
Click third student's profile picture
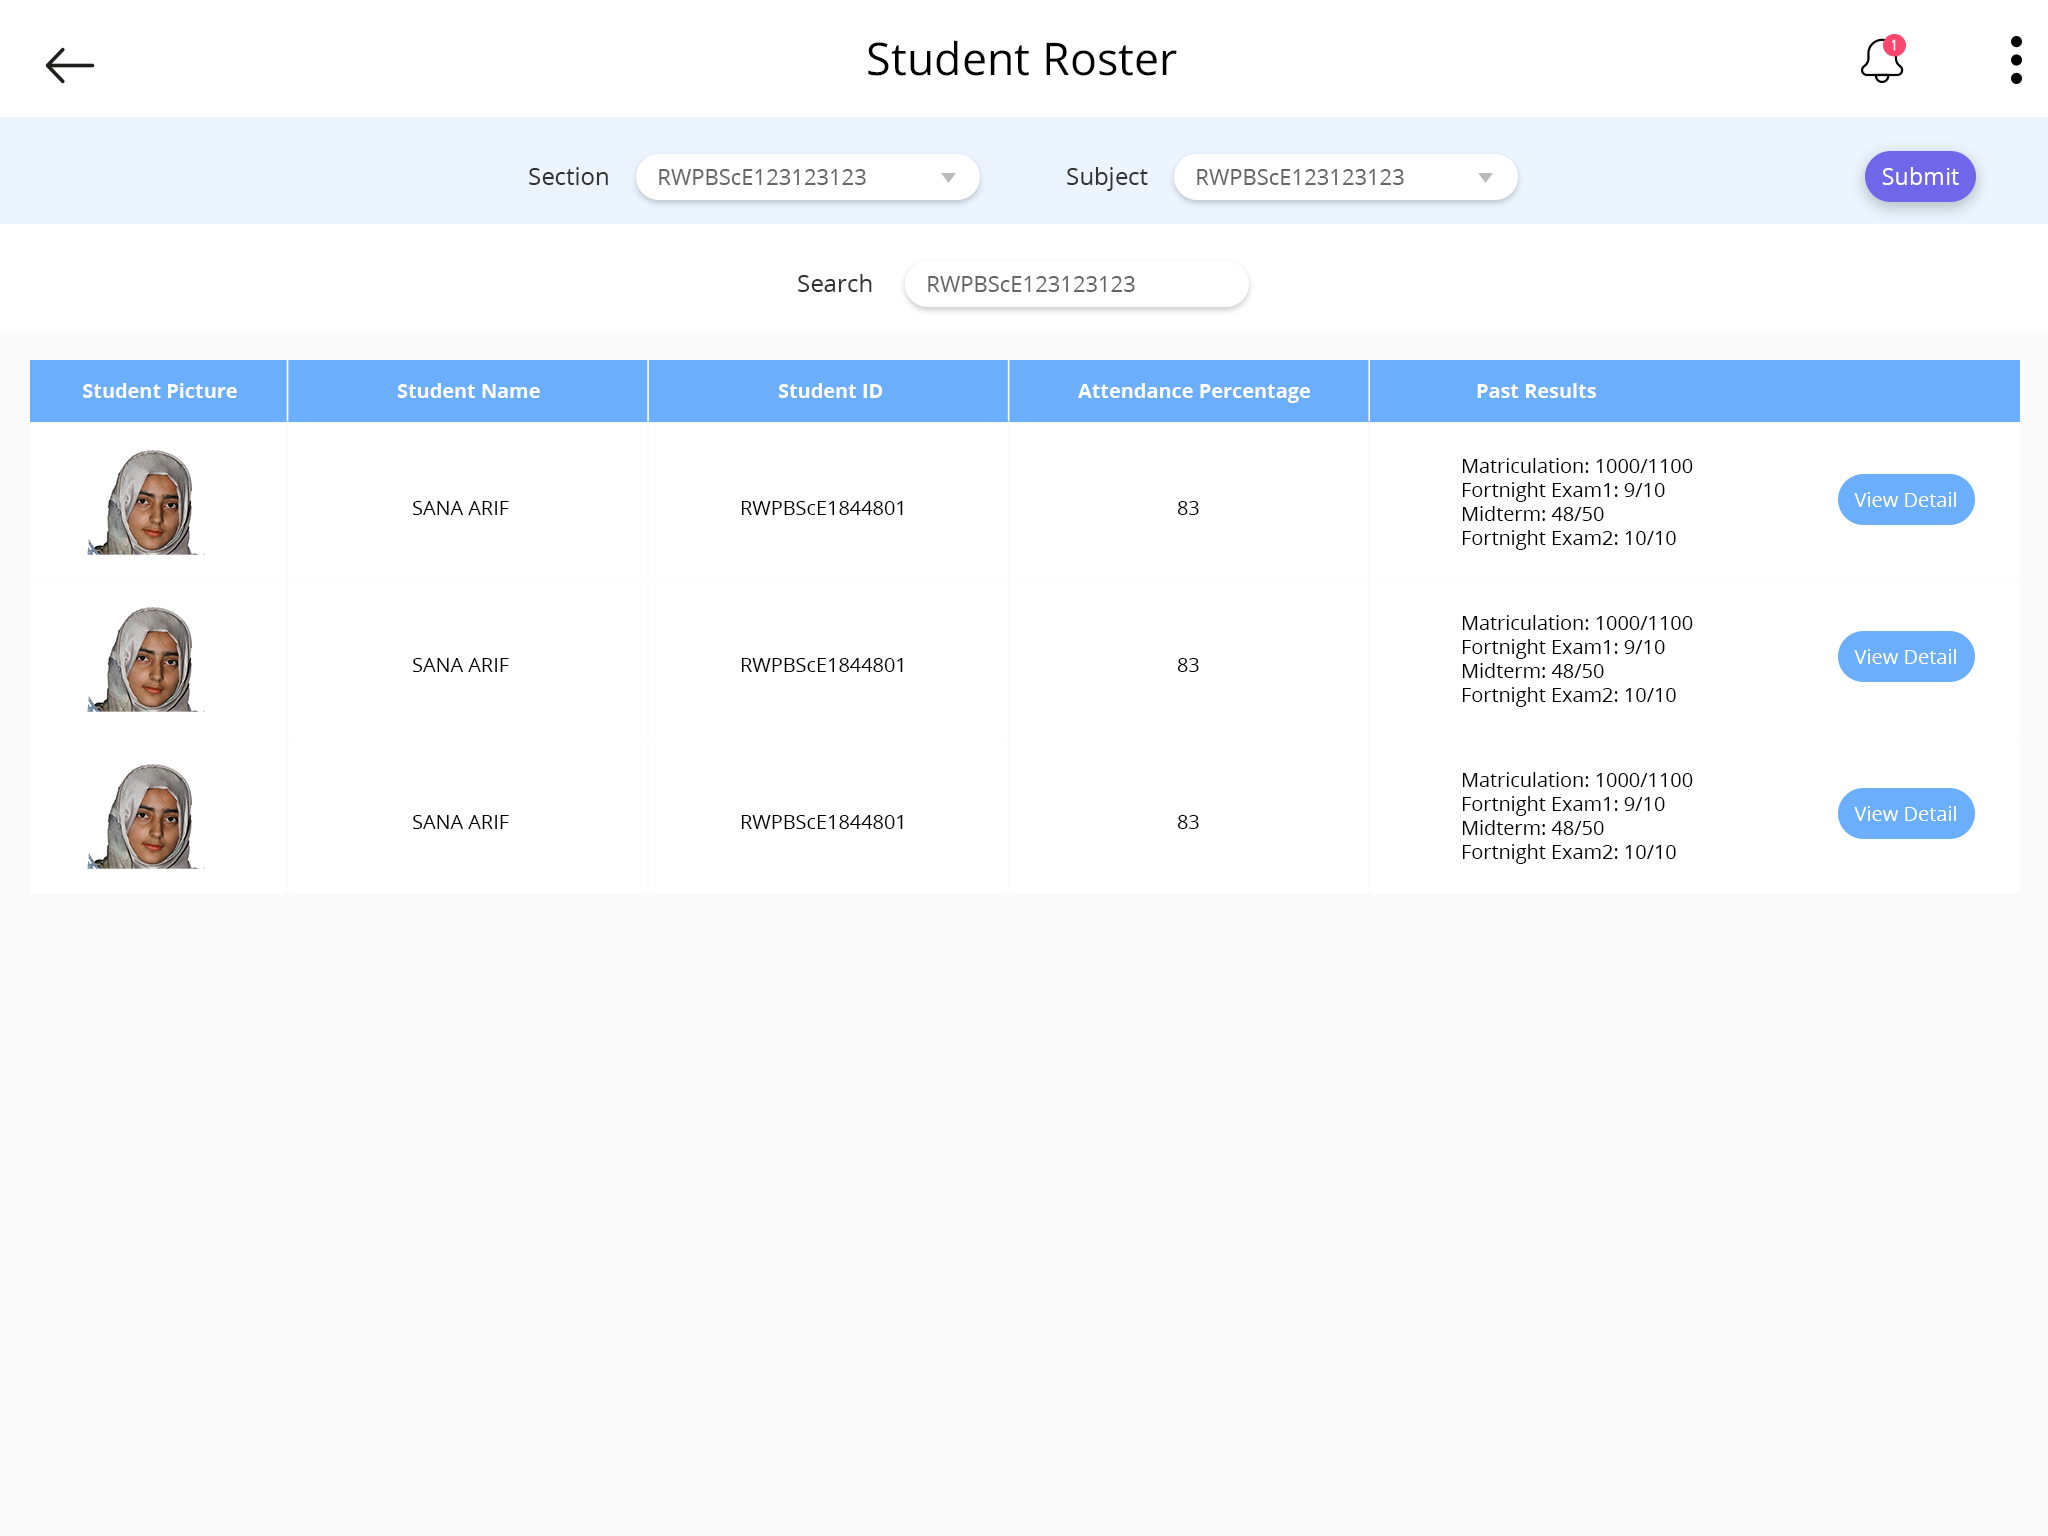[x=148, y=816]
